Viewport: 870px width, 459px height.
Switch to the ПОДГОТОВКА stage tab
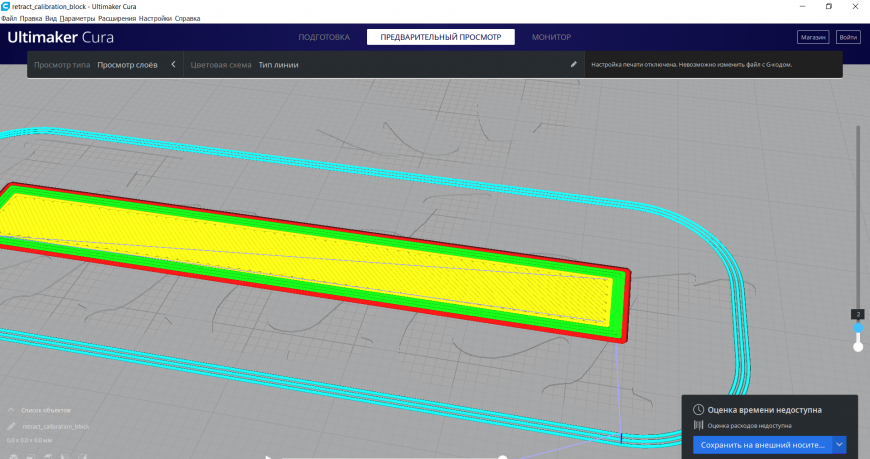click(x=324, y=37)
